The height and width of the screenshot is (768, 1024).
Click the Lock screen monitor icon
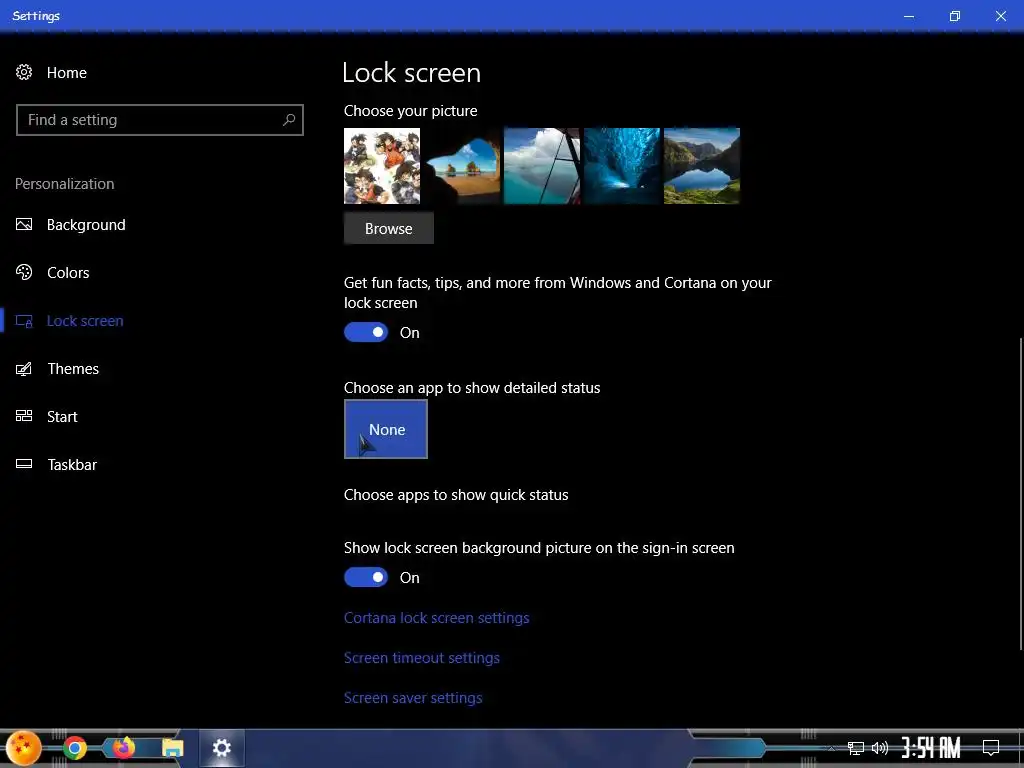(24, 321)
